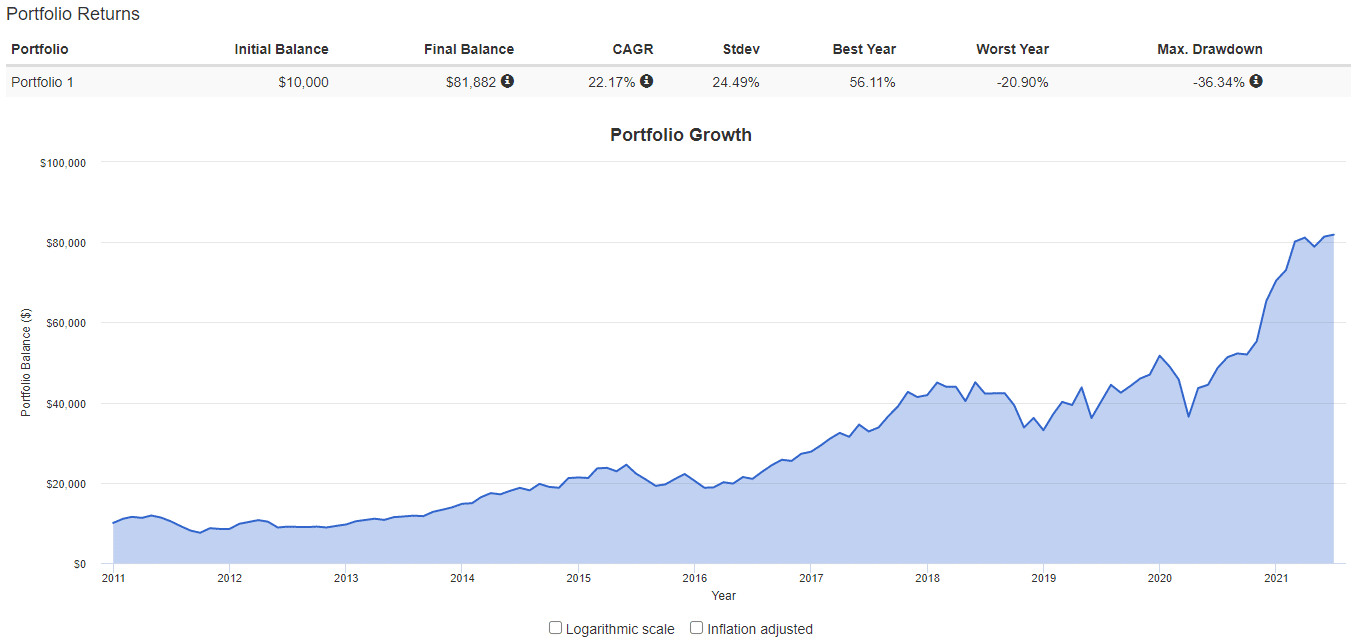Select the Portfolio 1 row label
This screenshot has height=644, width=1351.
[42, 82]
